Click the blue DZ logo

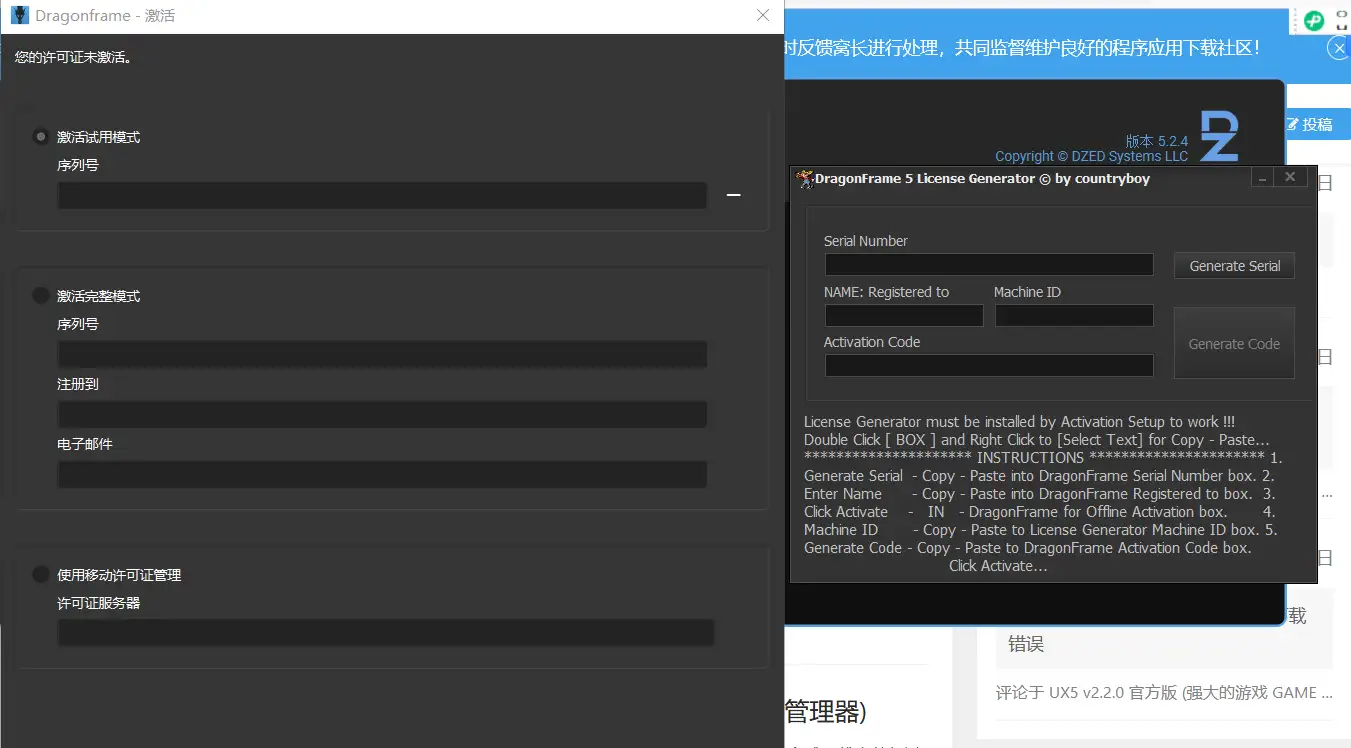pos(1220,137)
